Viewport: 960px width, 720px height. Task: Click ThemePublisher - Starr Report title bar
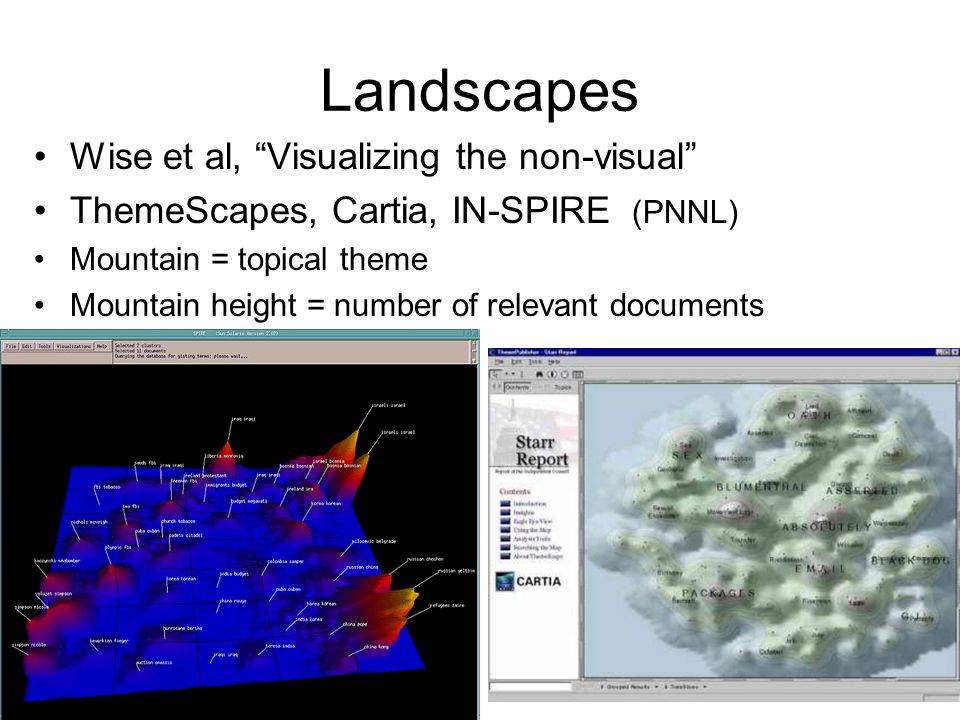[724, 352]
